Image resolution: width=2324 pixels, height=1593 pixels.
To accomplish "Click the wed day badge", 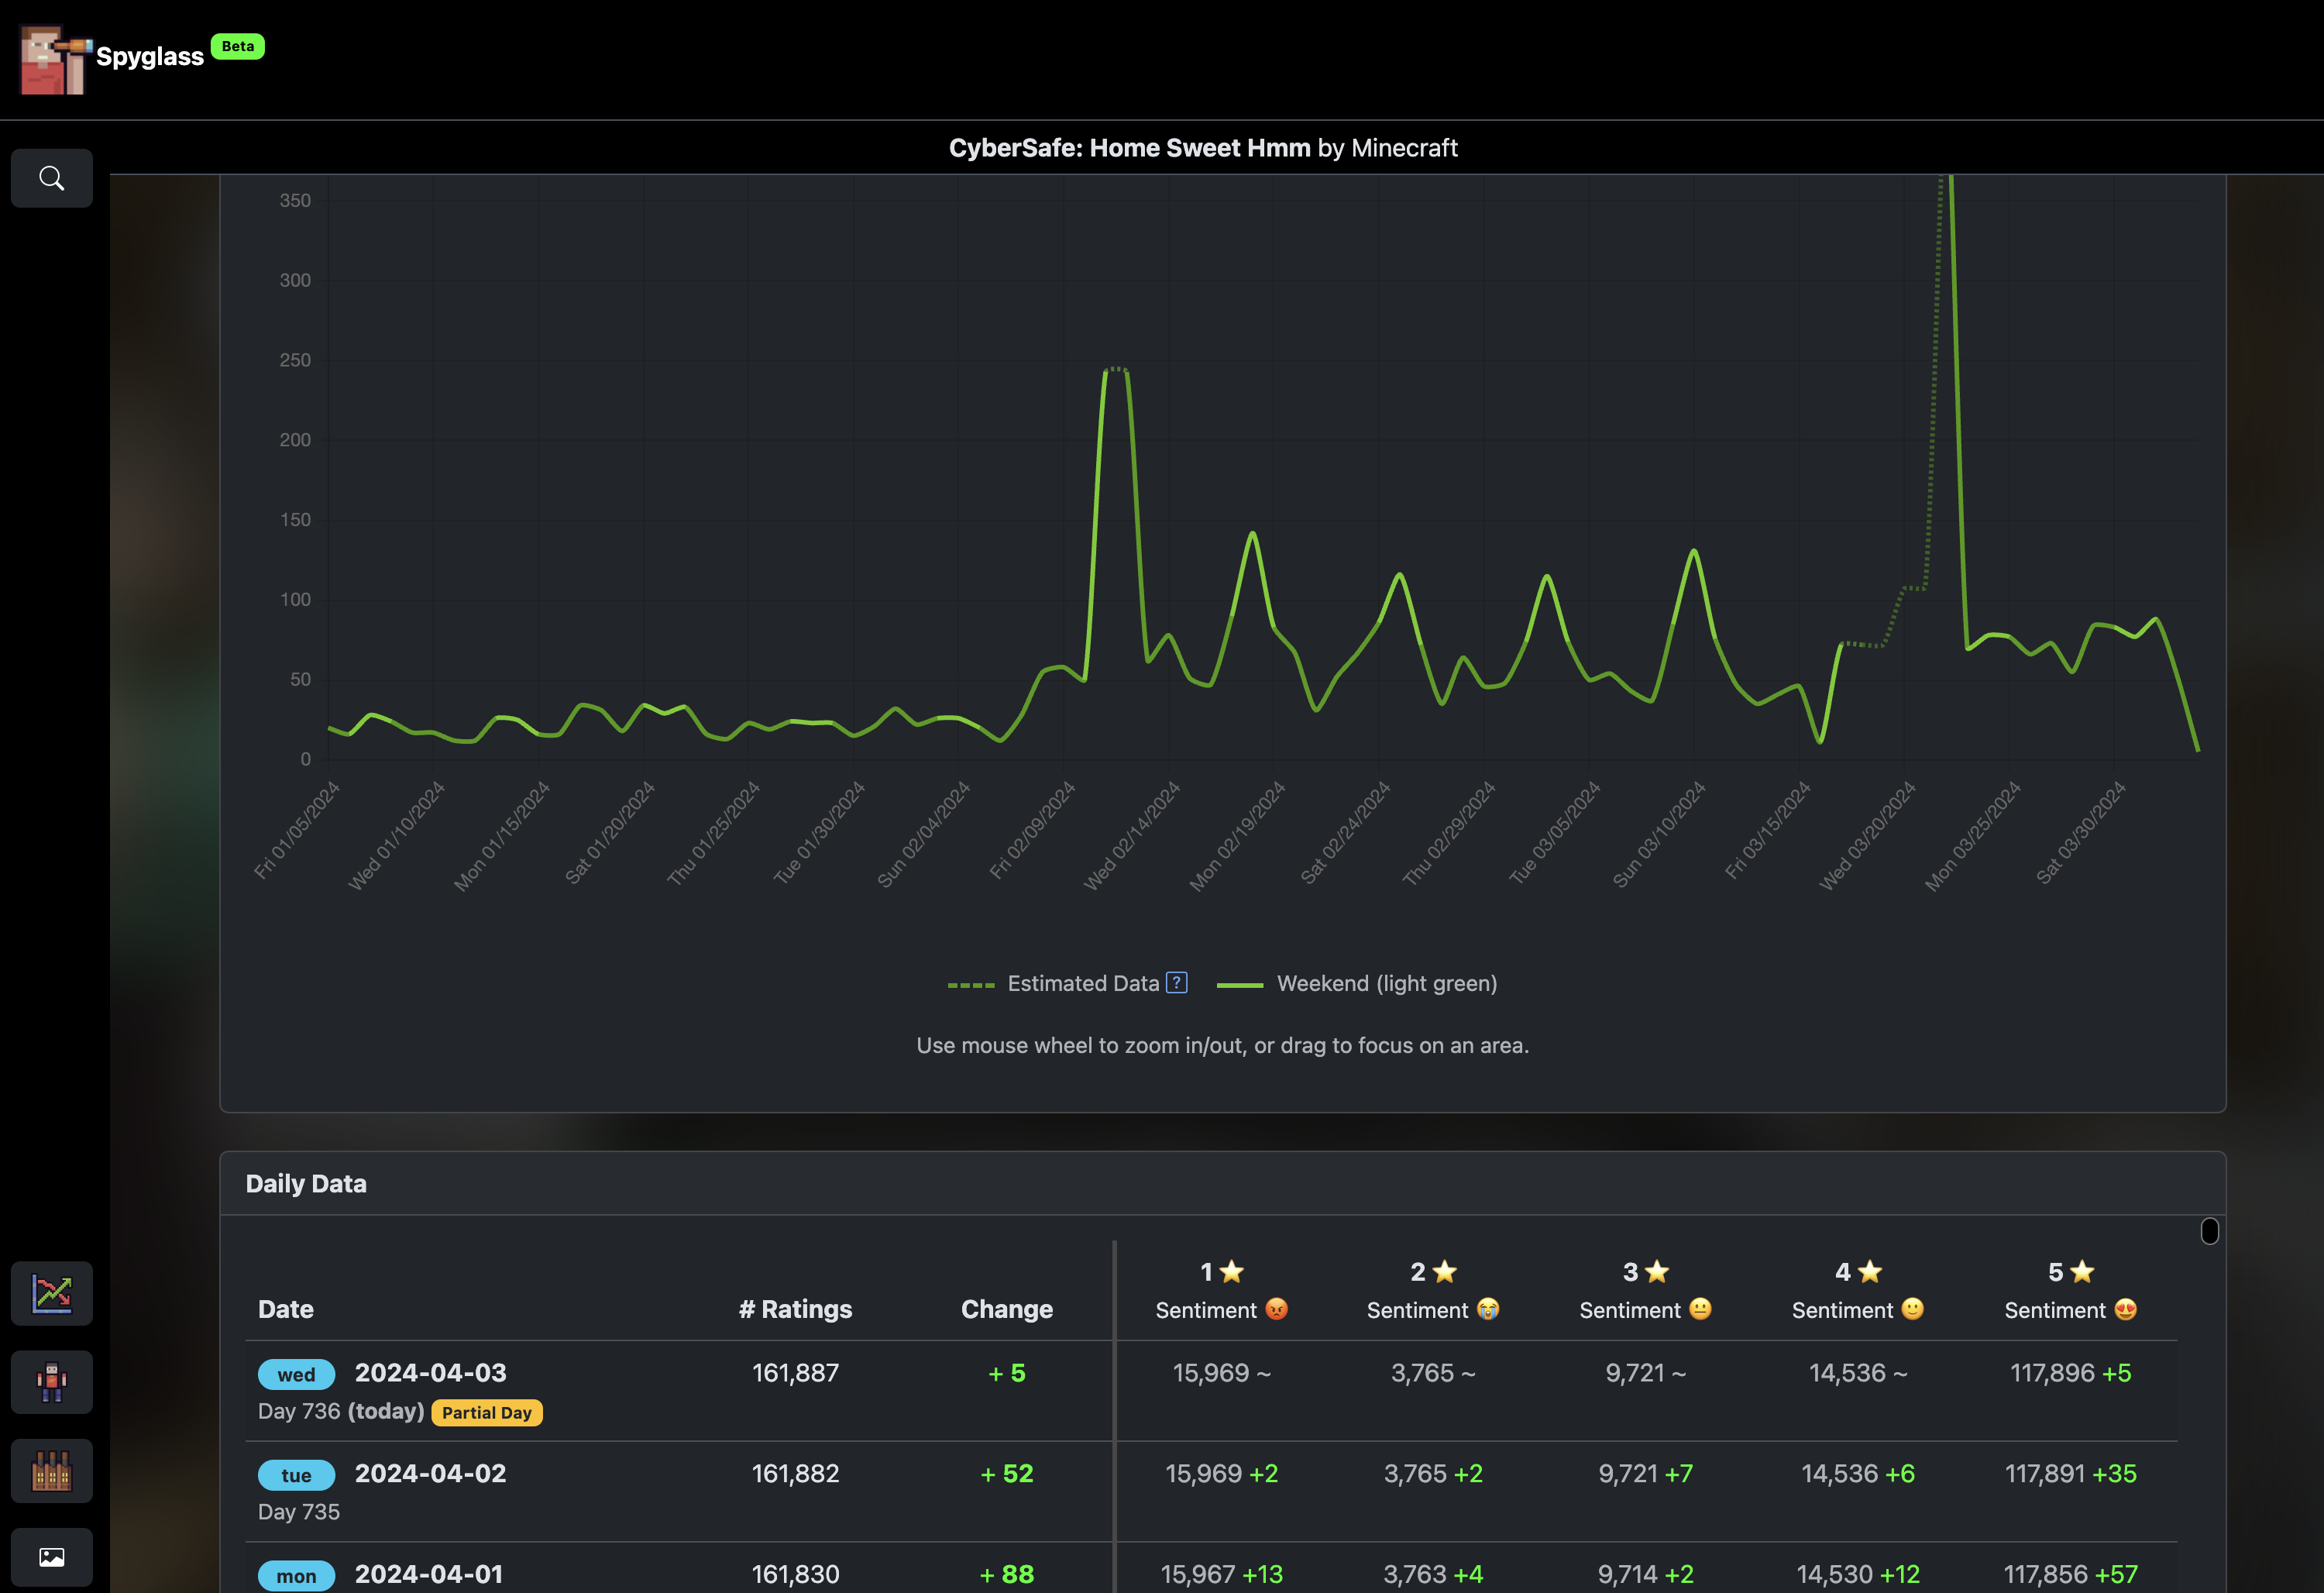I will 296,1374.
